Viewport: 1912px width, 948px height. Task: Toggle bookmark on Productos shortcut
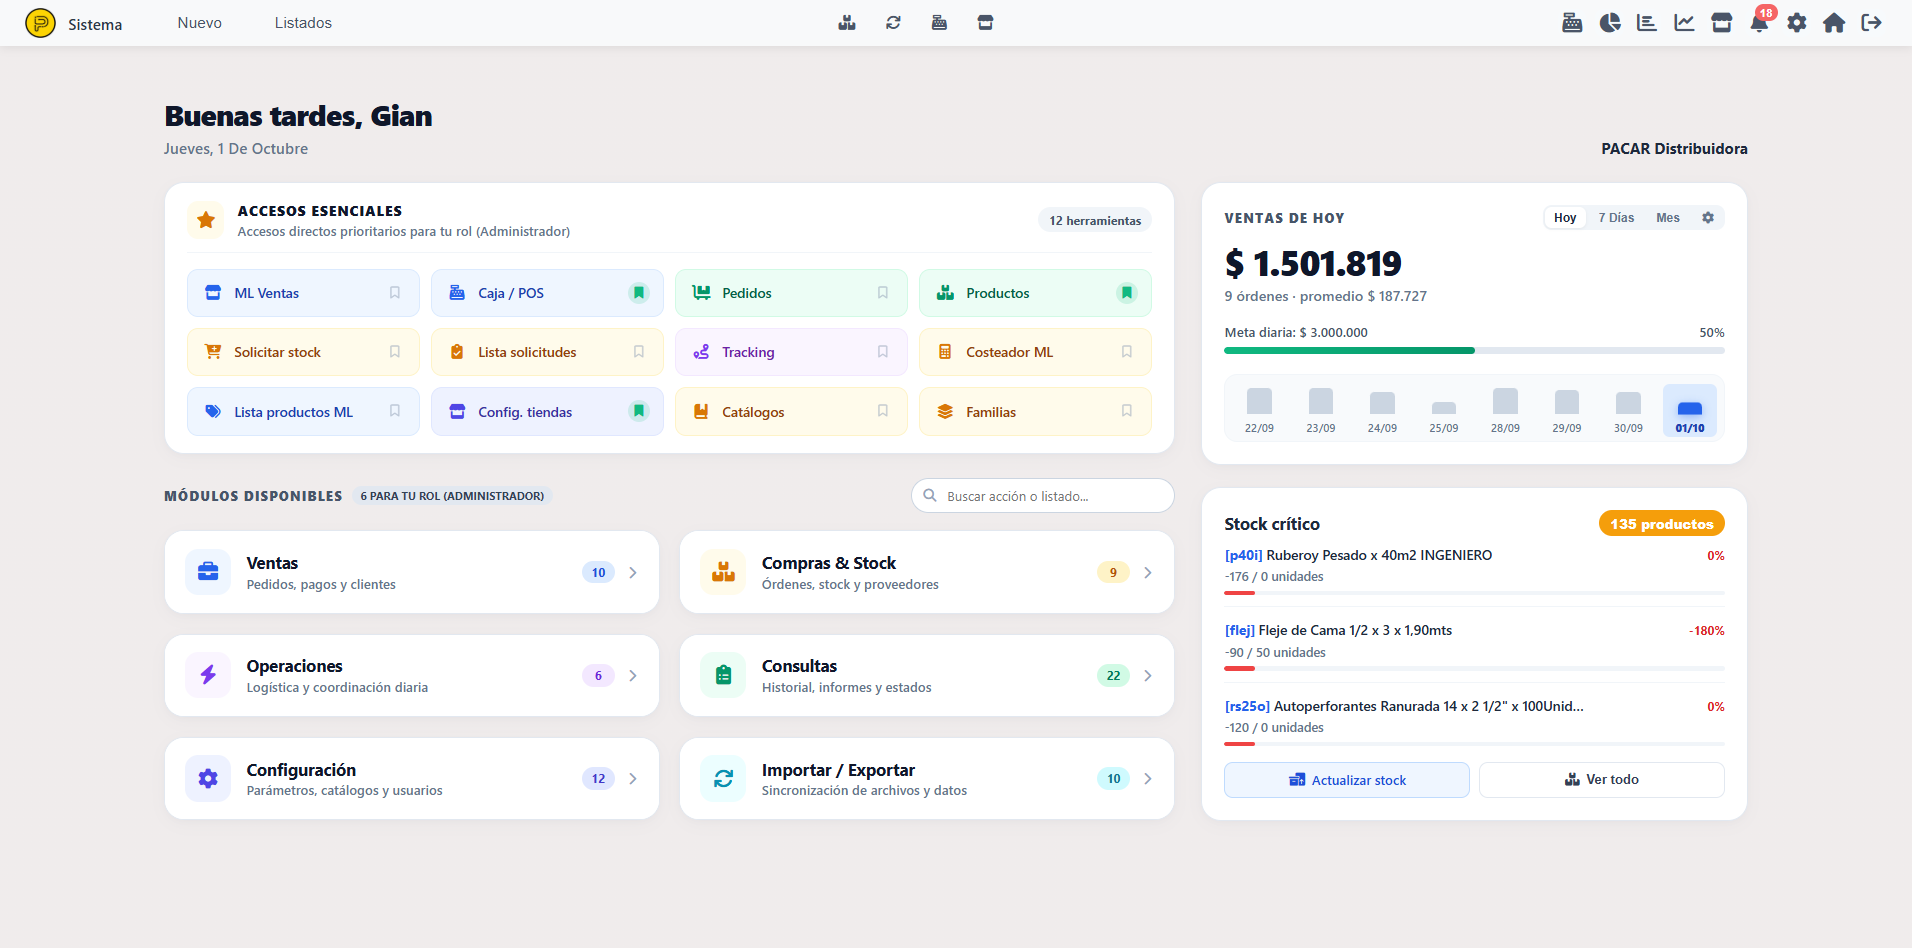(x=1127, y=293)
